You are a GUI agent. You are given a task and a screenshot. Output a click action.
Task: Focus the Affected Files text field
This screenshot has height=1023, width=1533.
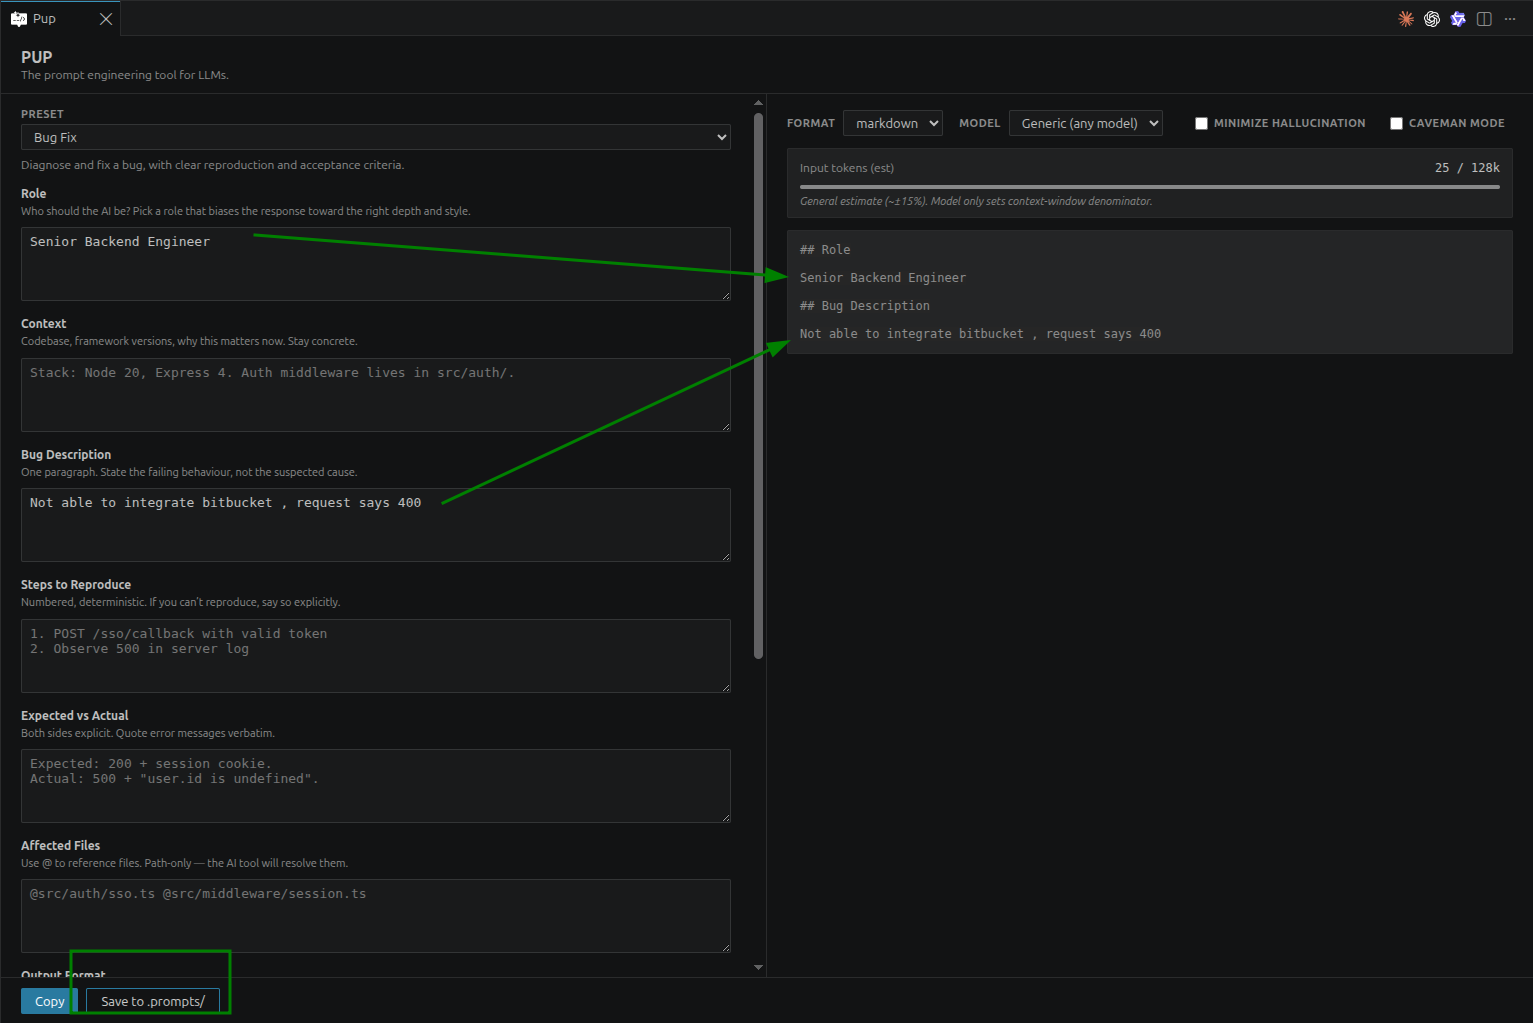coord(376,916)
